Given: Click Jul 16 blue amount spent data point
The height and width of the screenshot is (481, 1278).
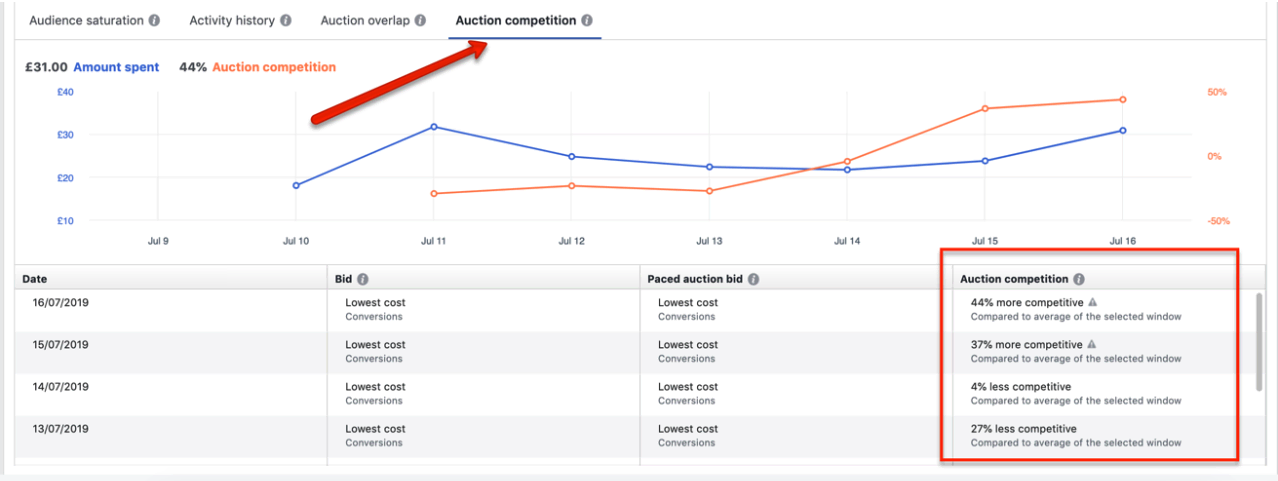Looking at the screenshot, I should coord(1123,131).
